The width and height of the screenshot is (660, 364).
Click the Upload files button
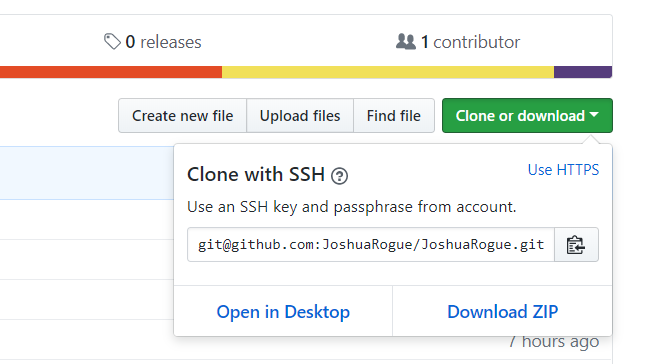300,116
